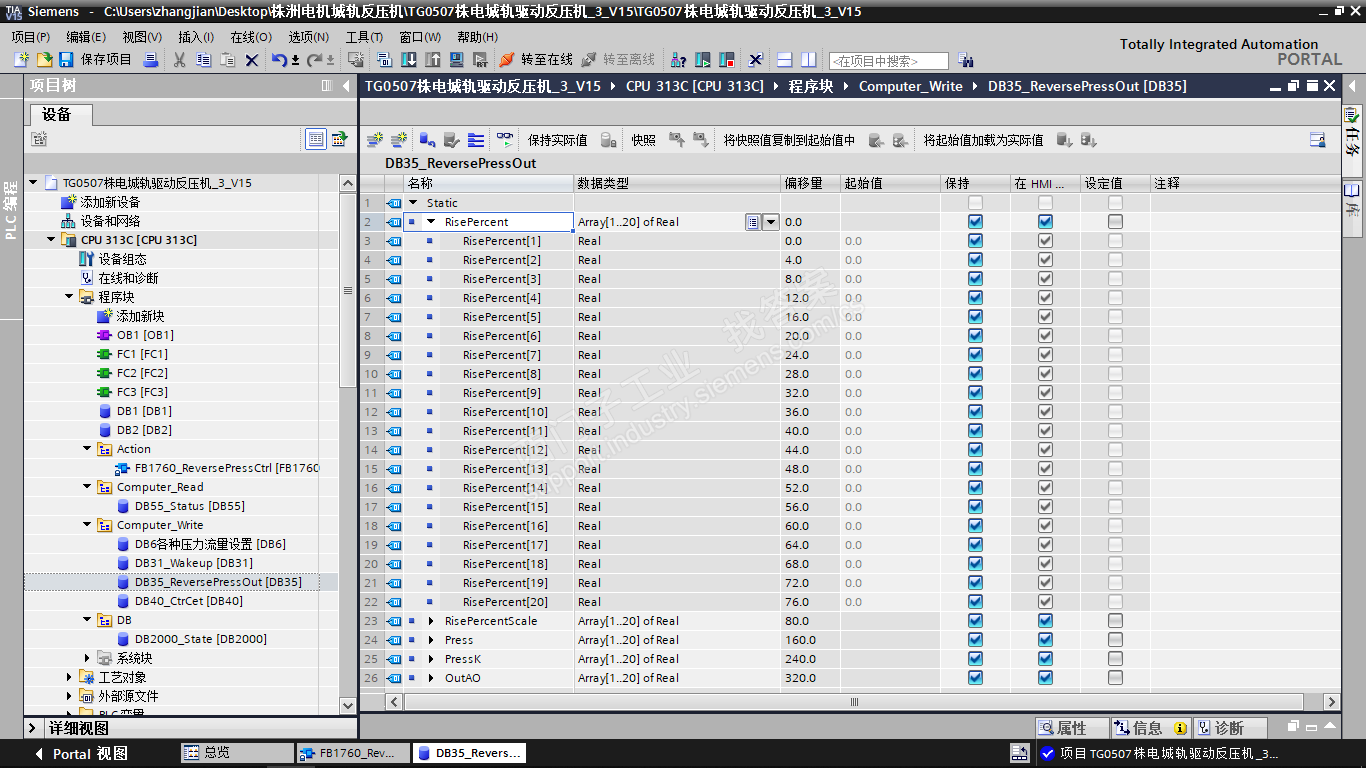Toggle 在 HMI checkbox for Press row
The width and height of the screenshot is (1366, 768).
(x=1045, y=640)
